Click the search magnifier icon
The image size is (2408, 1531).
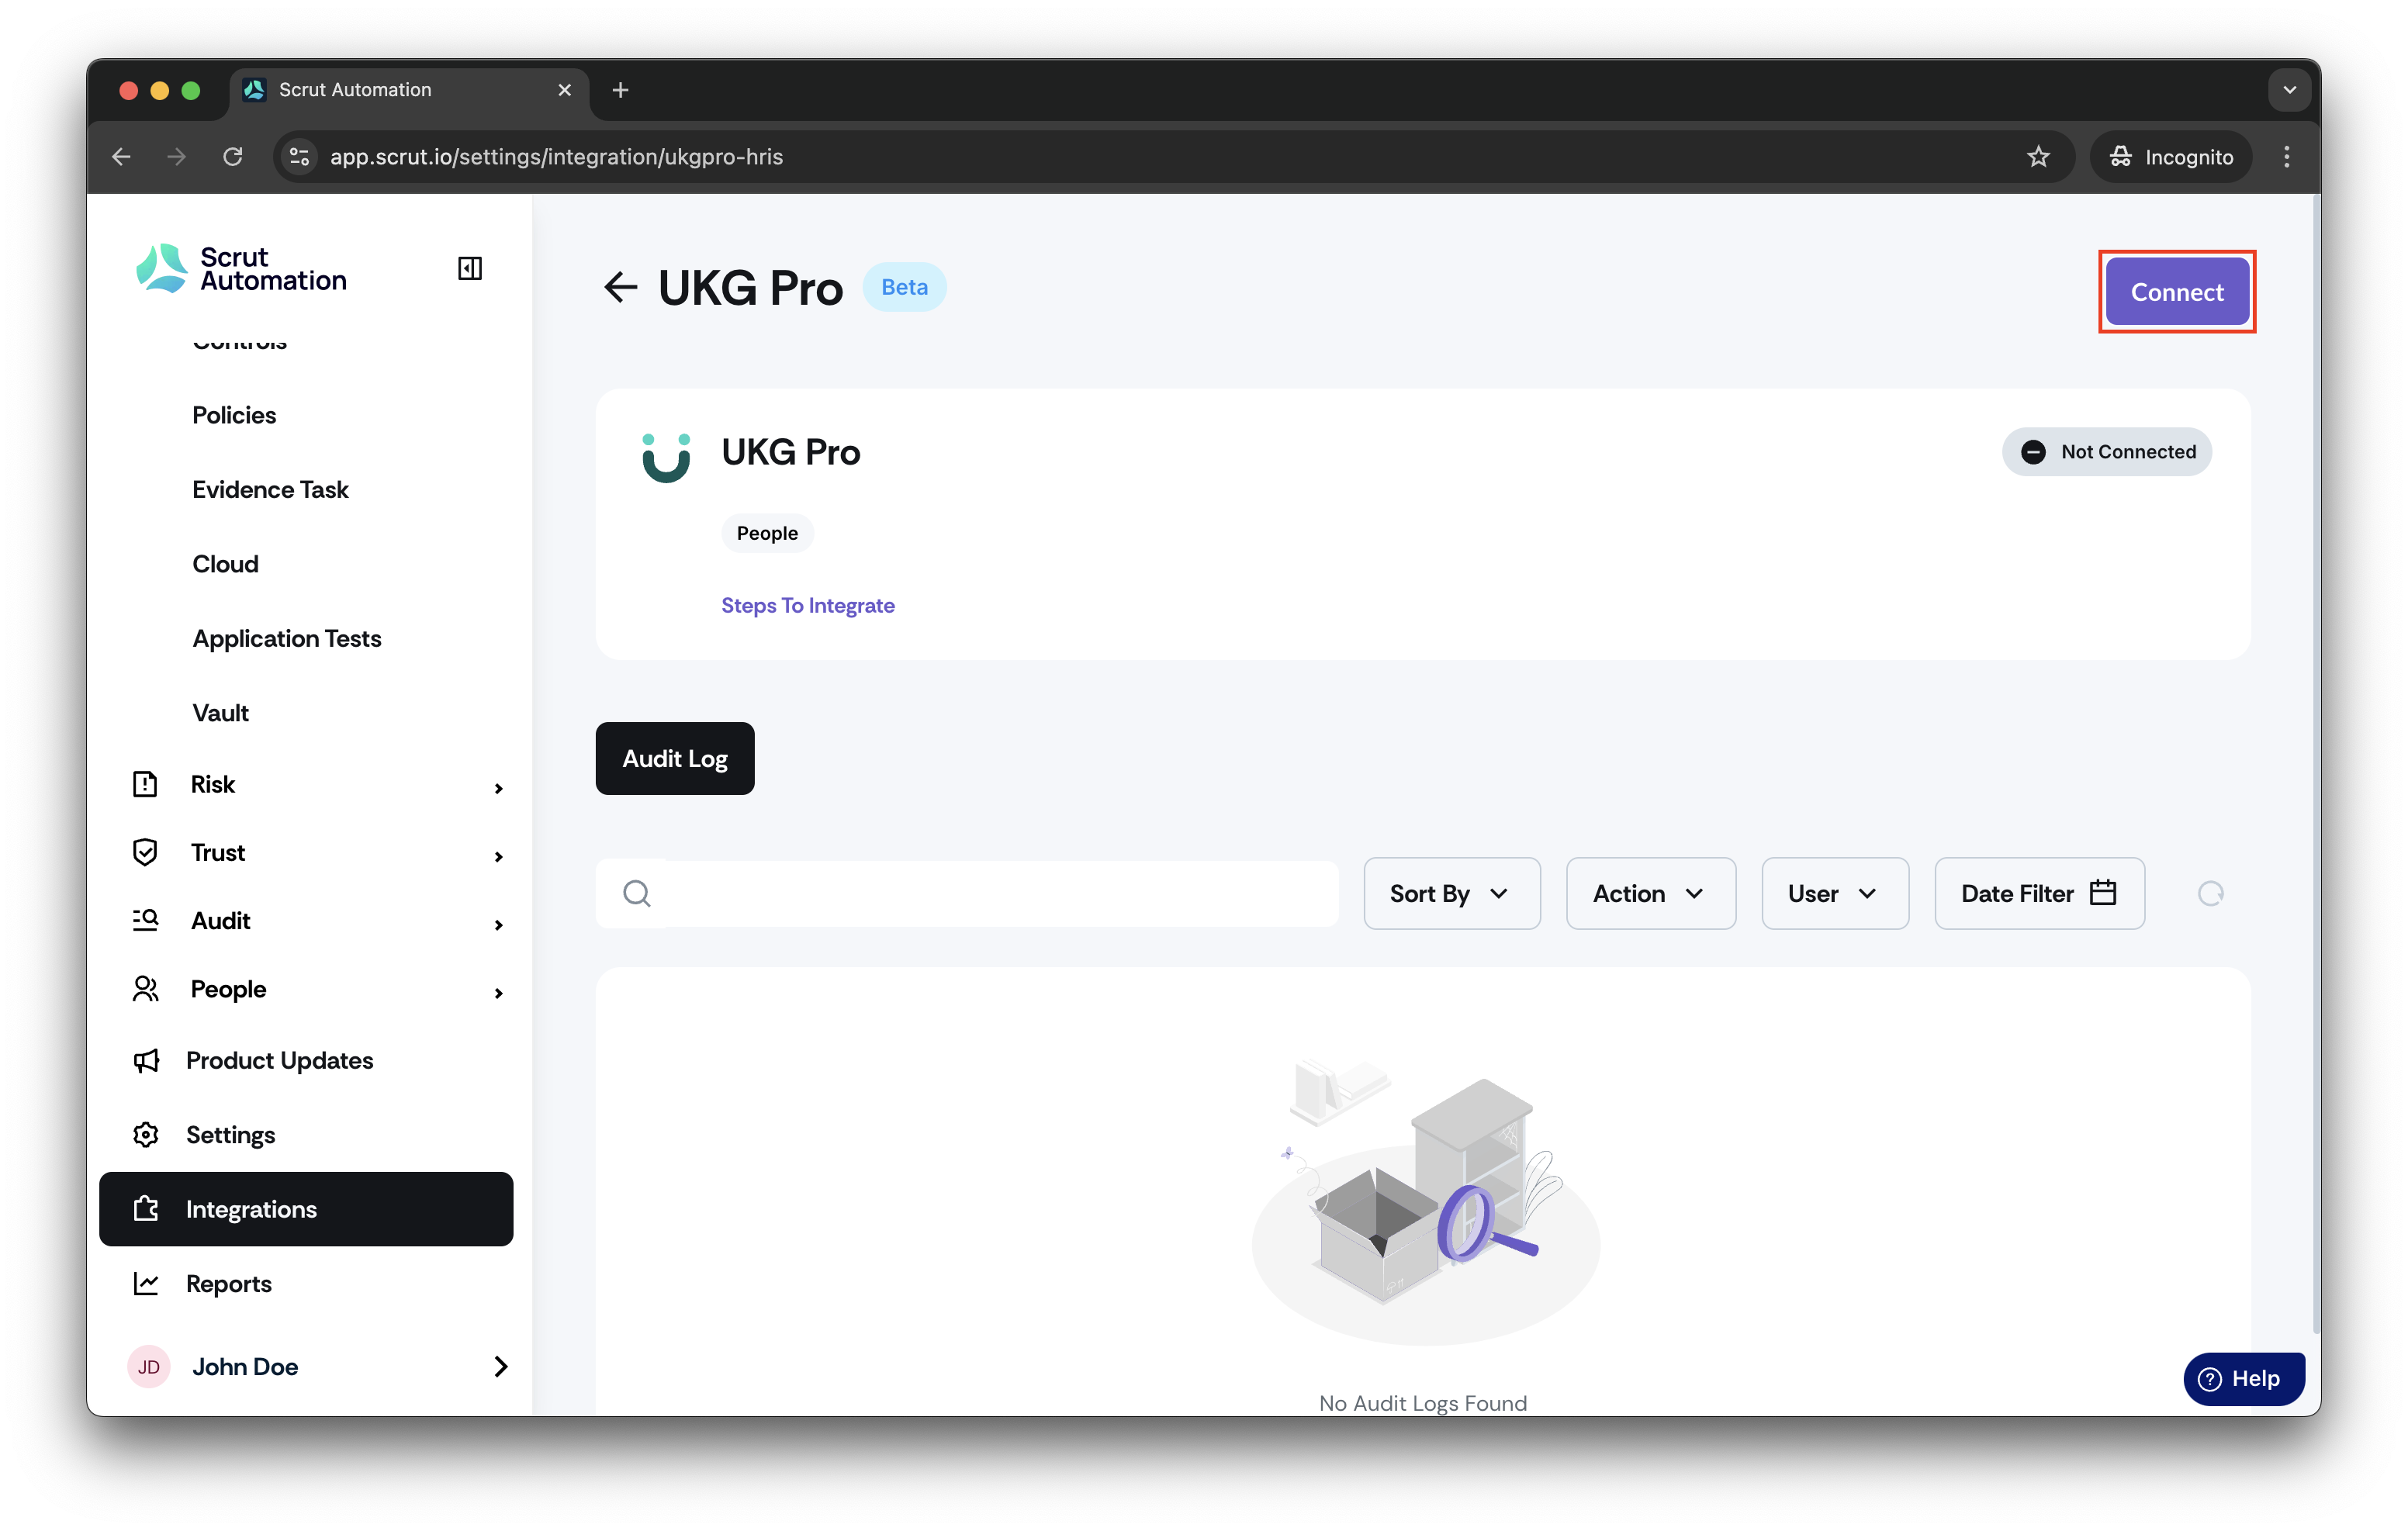coord(636,893)
